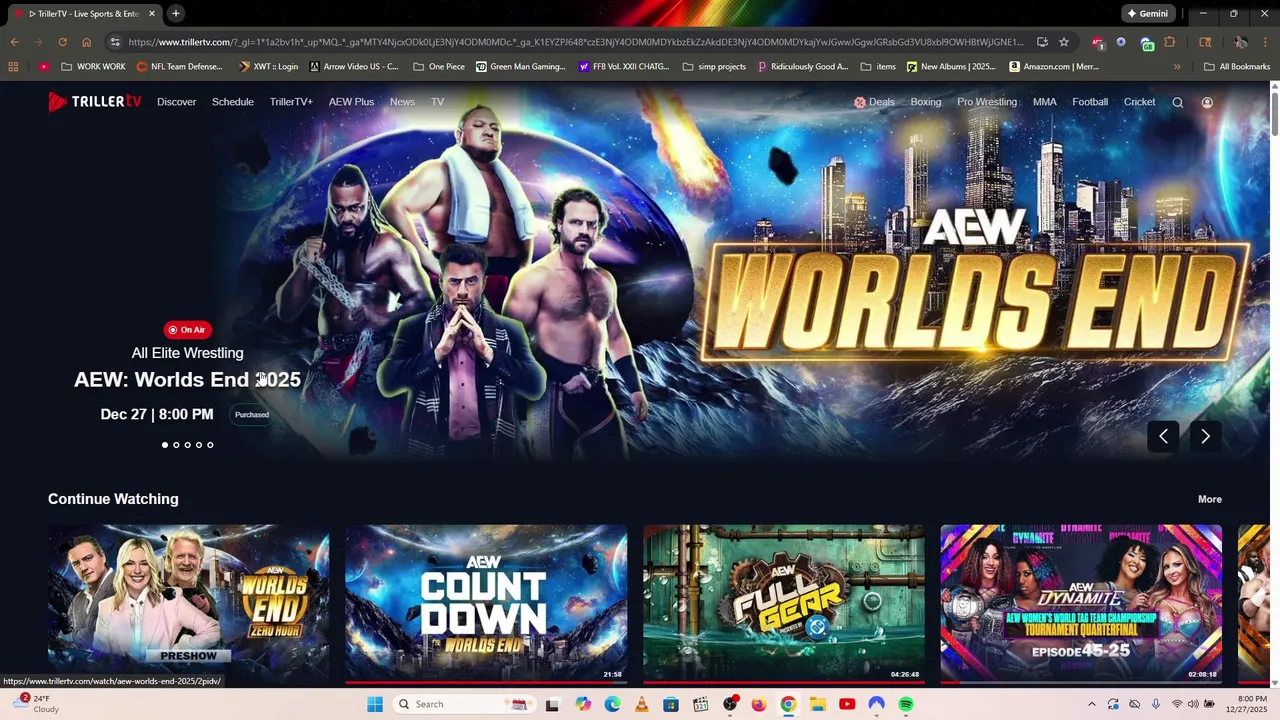Open the Schedule page
The width and height of the screenshot is (1280, 720).
[233, 102]
